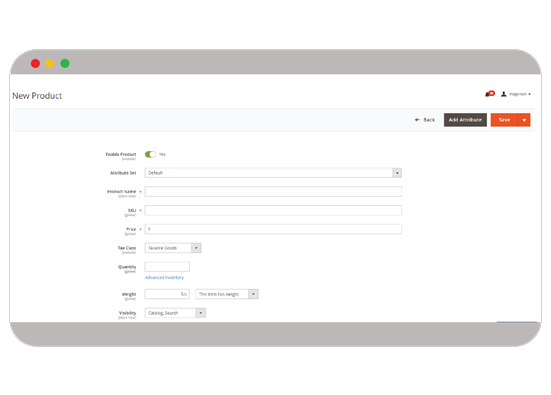Image resolution: width=551 pixels, height=395 pixels.
Task: Go back using the Back link
Action: point(425,120)
